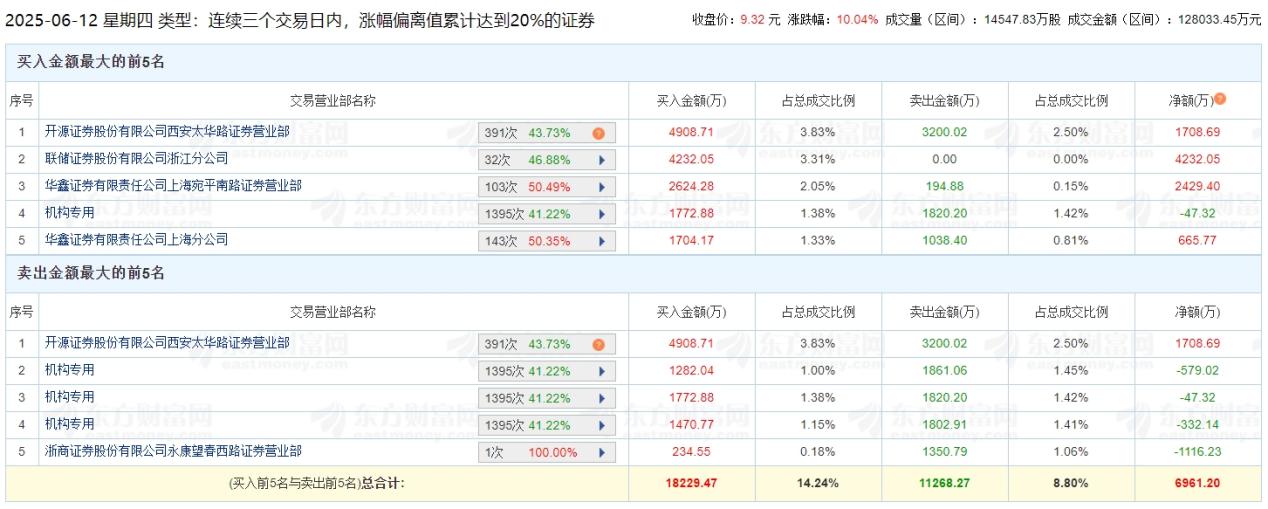
Task: Click orange icon in buy table's 开源证券 row
Action: pos(598,133)
